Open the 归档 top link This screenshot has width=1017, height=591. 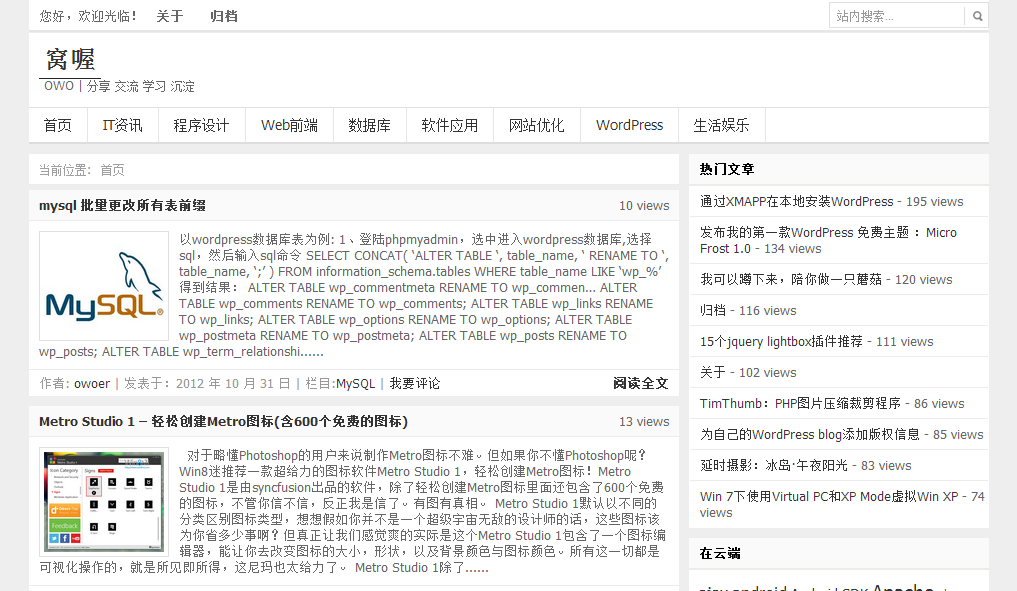(x=224, y=16)
